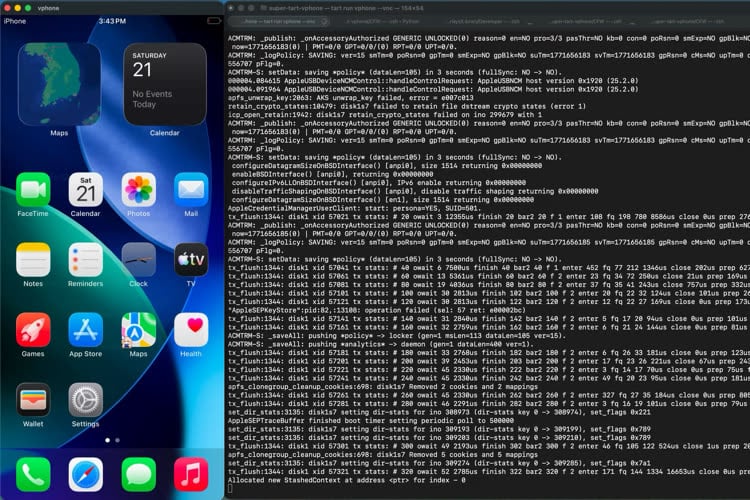
Task: Open the Mail app icon
Action: (x=191, y=189)
